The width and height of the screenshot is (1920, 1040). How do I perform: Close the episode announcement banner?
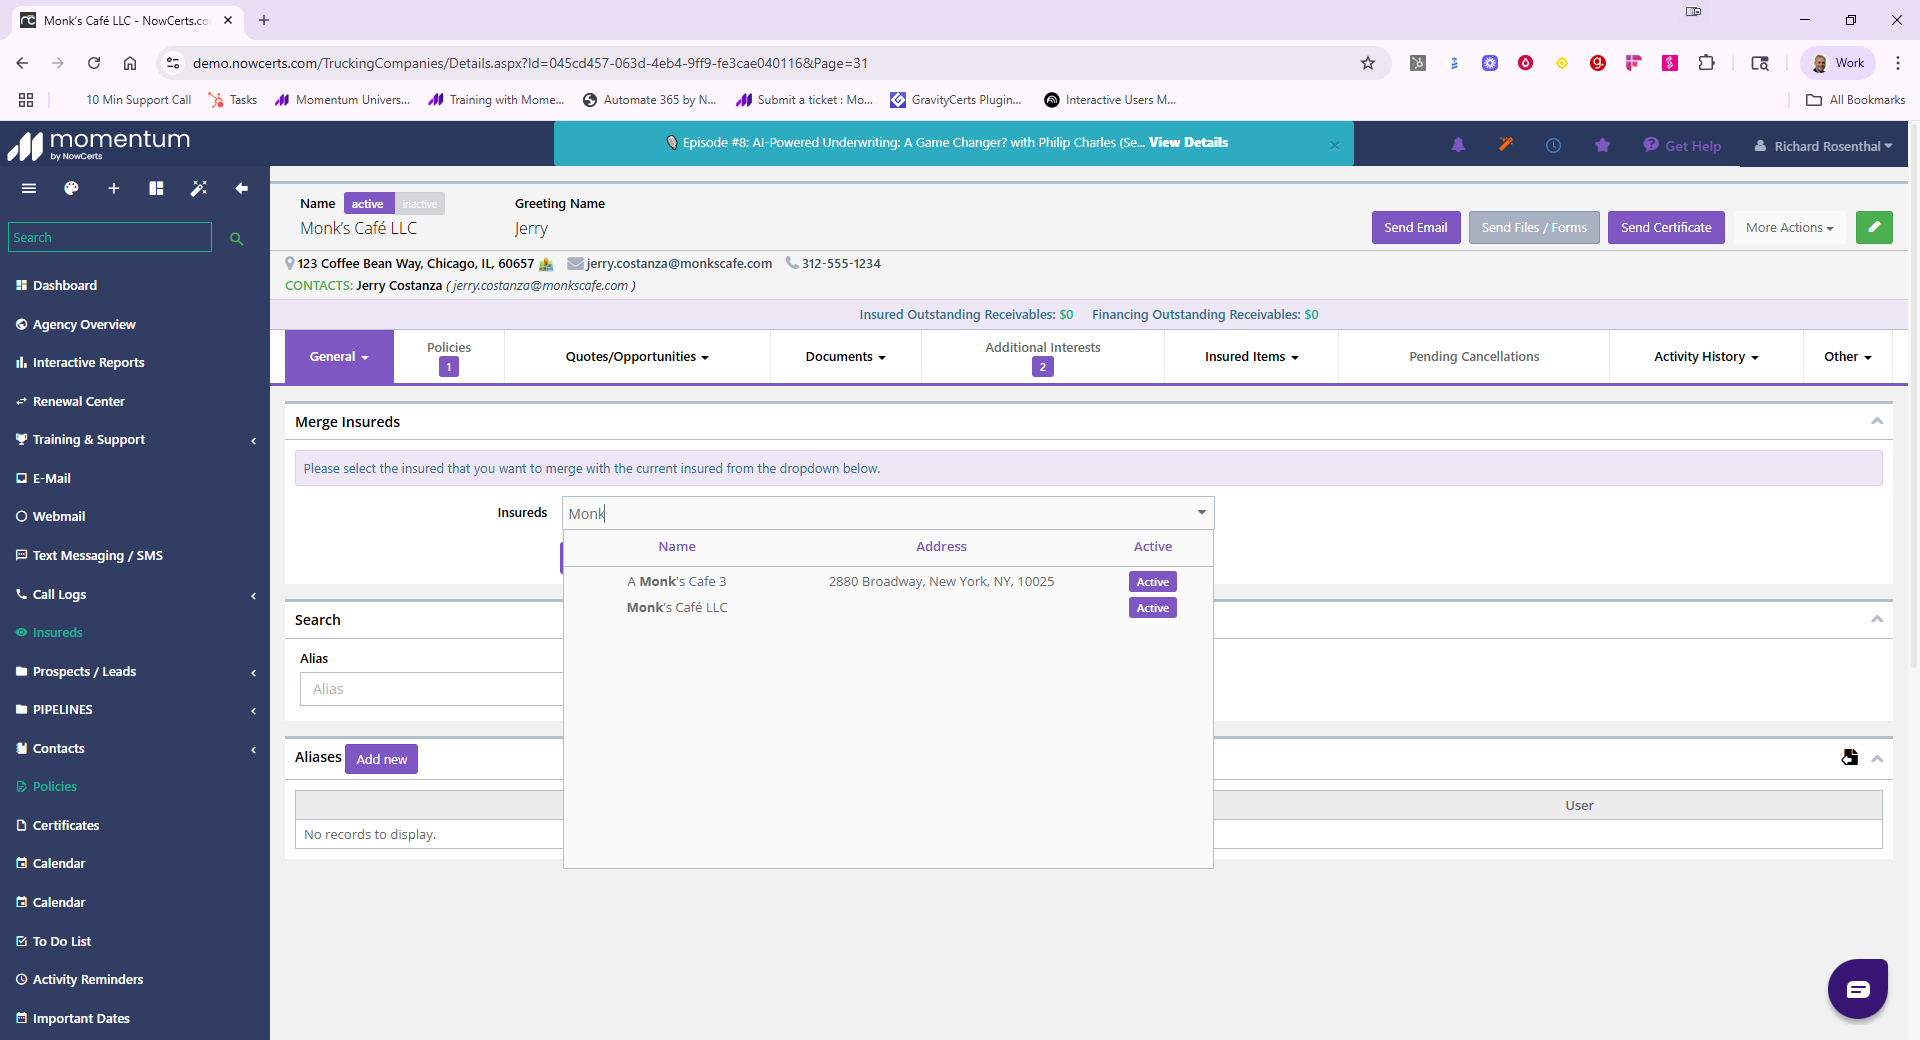point(1334,145)
